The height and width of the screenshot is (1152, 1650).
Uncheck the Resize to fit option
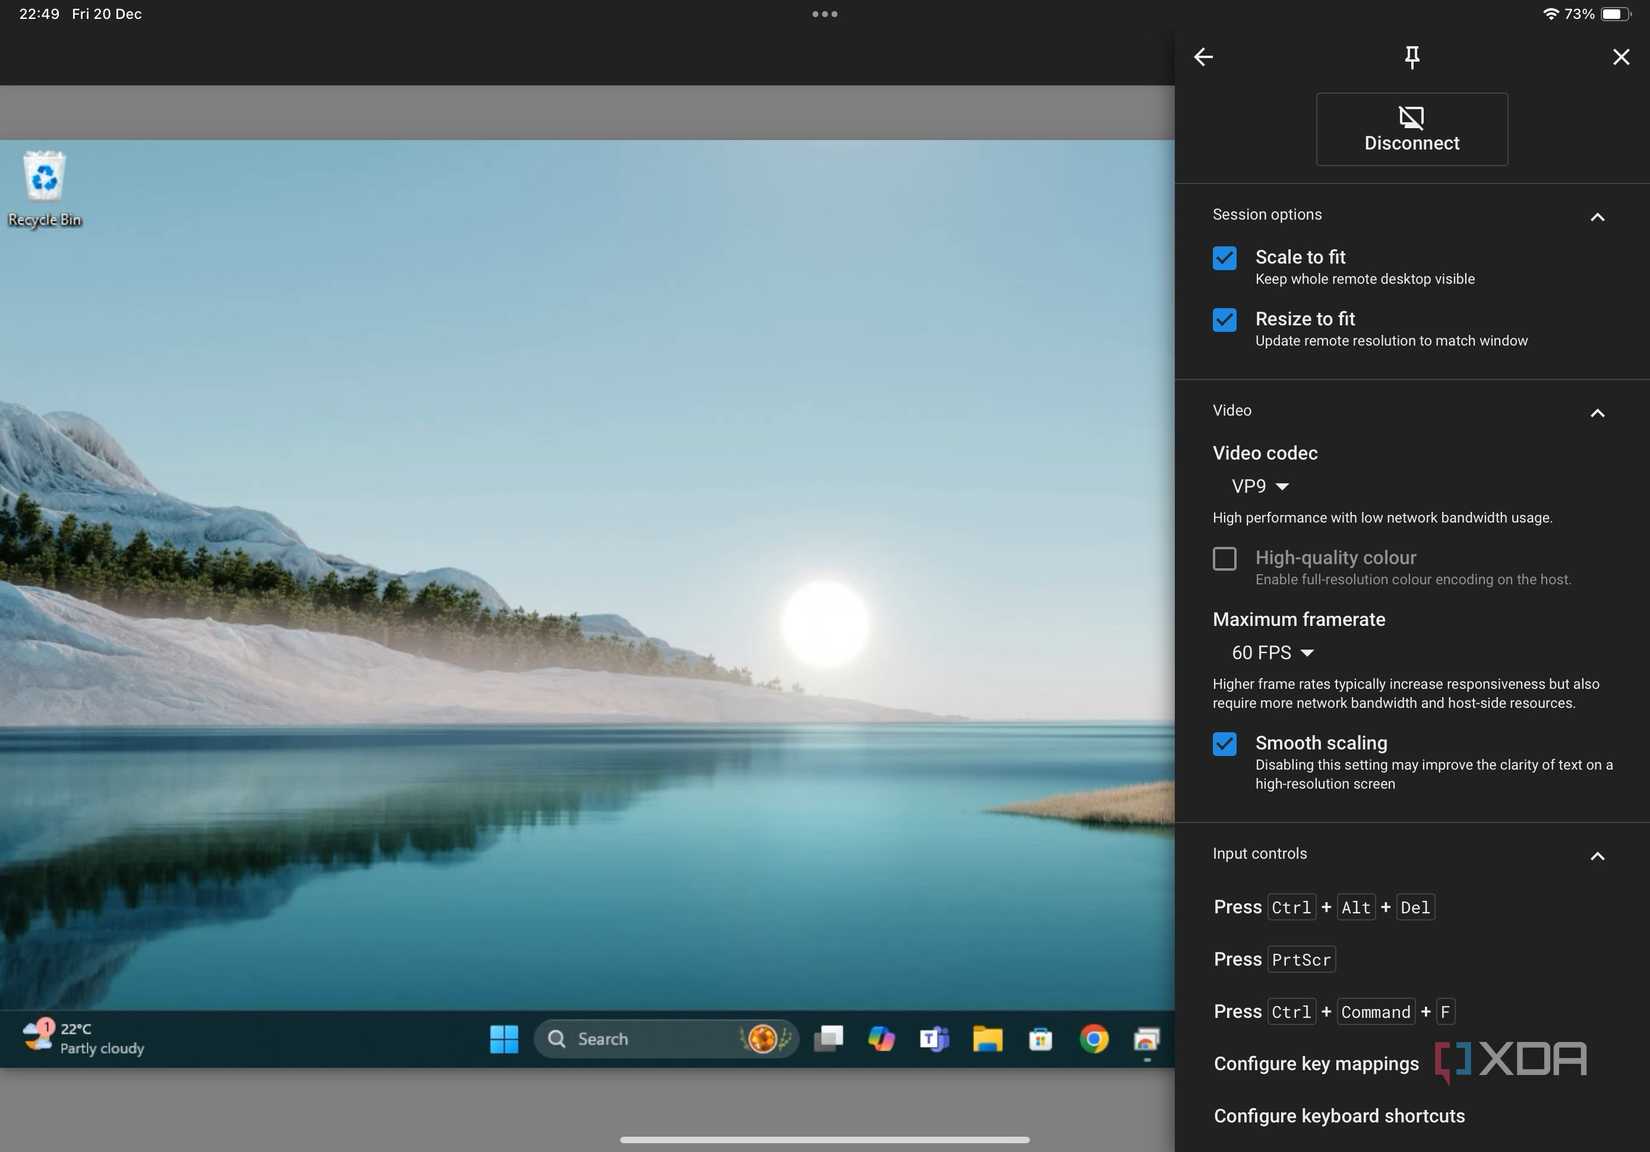1224,320
